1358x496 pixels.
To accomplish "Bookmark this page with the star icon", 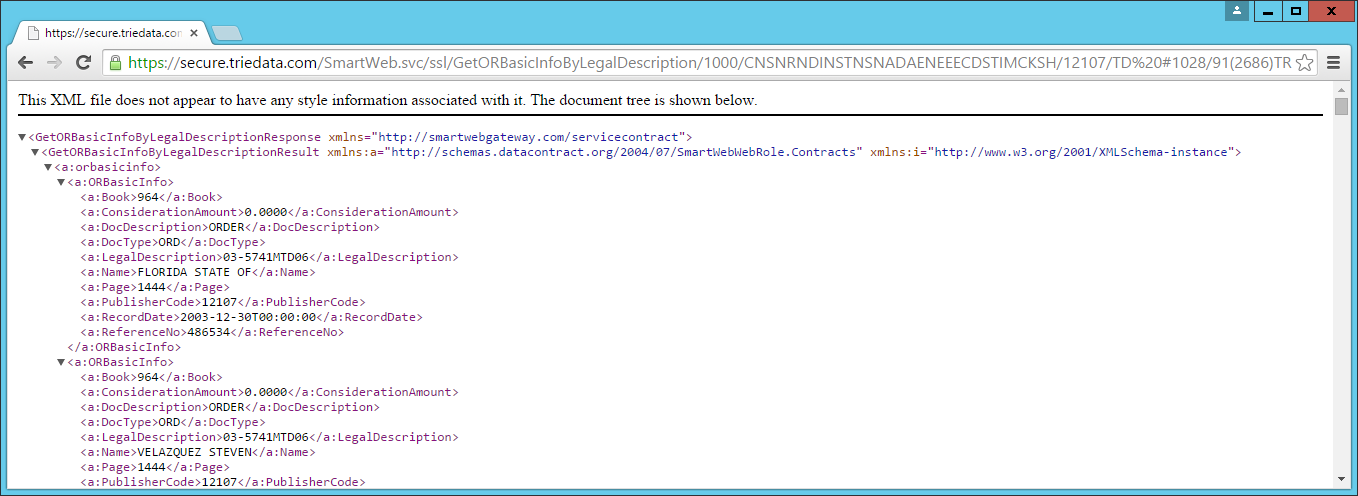I will (1304, 63).
